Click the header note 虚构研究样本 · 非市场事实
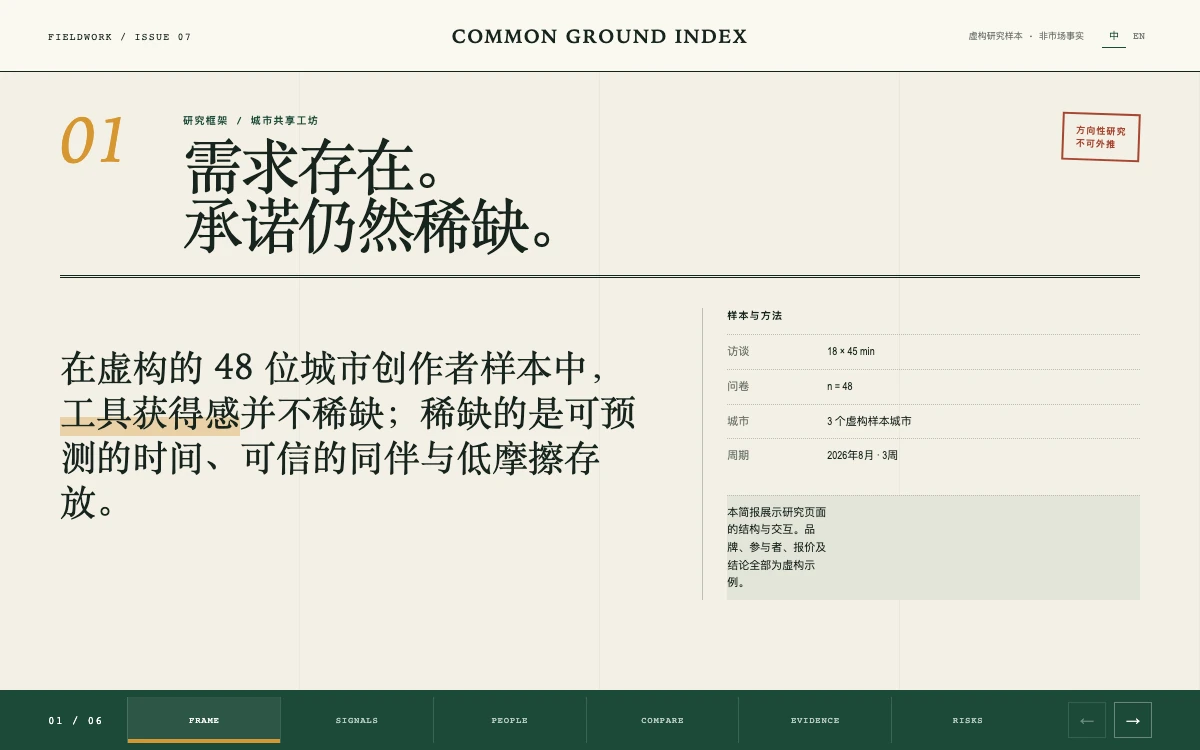Image resolution: width=1200 pixels, height=750 pixels. [1026, 36]
